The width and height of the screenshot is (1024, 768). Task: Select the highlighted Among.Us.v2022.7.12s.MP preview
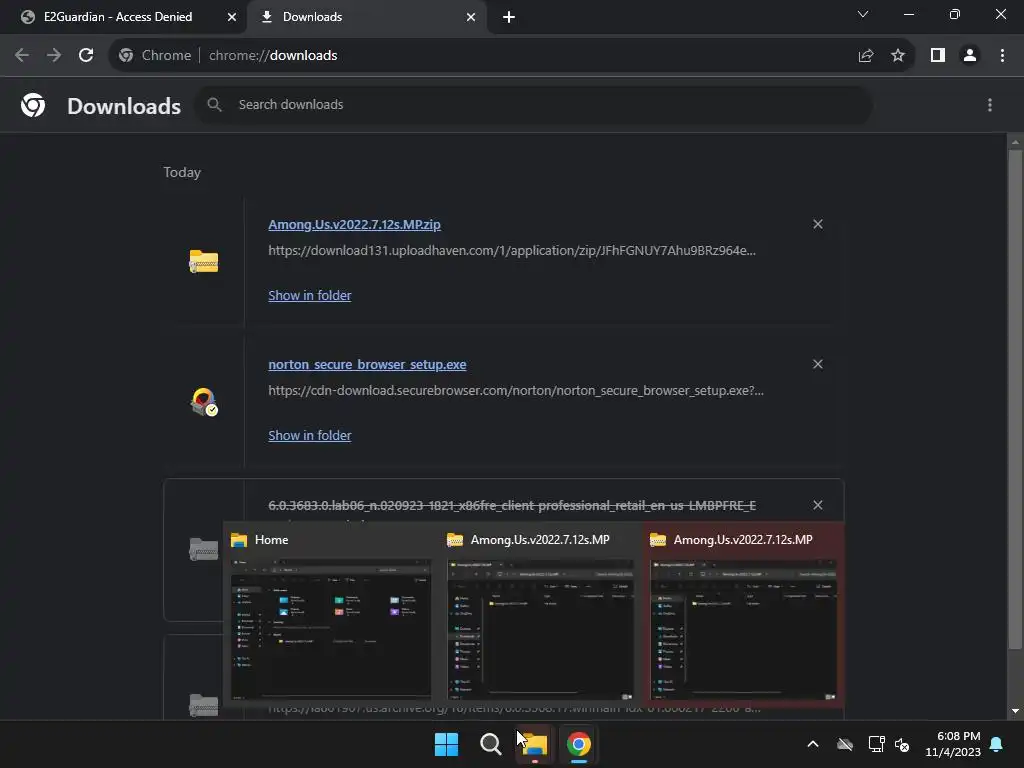(743, 617)
